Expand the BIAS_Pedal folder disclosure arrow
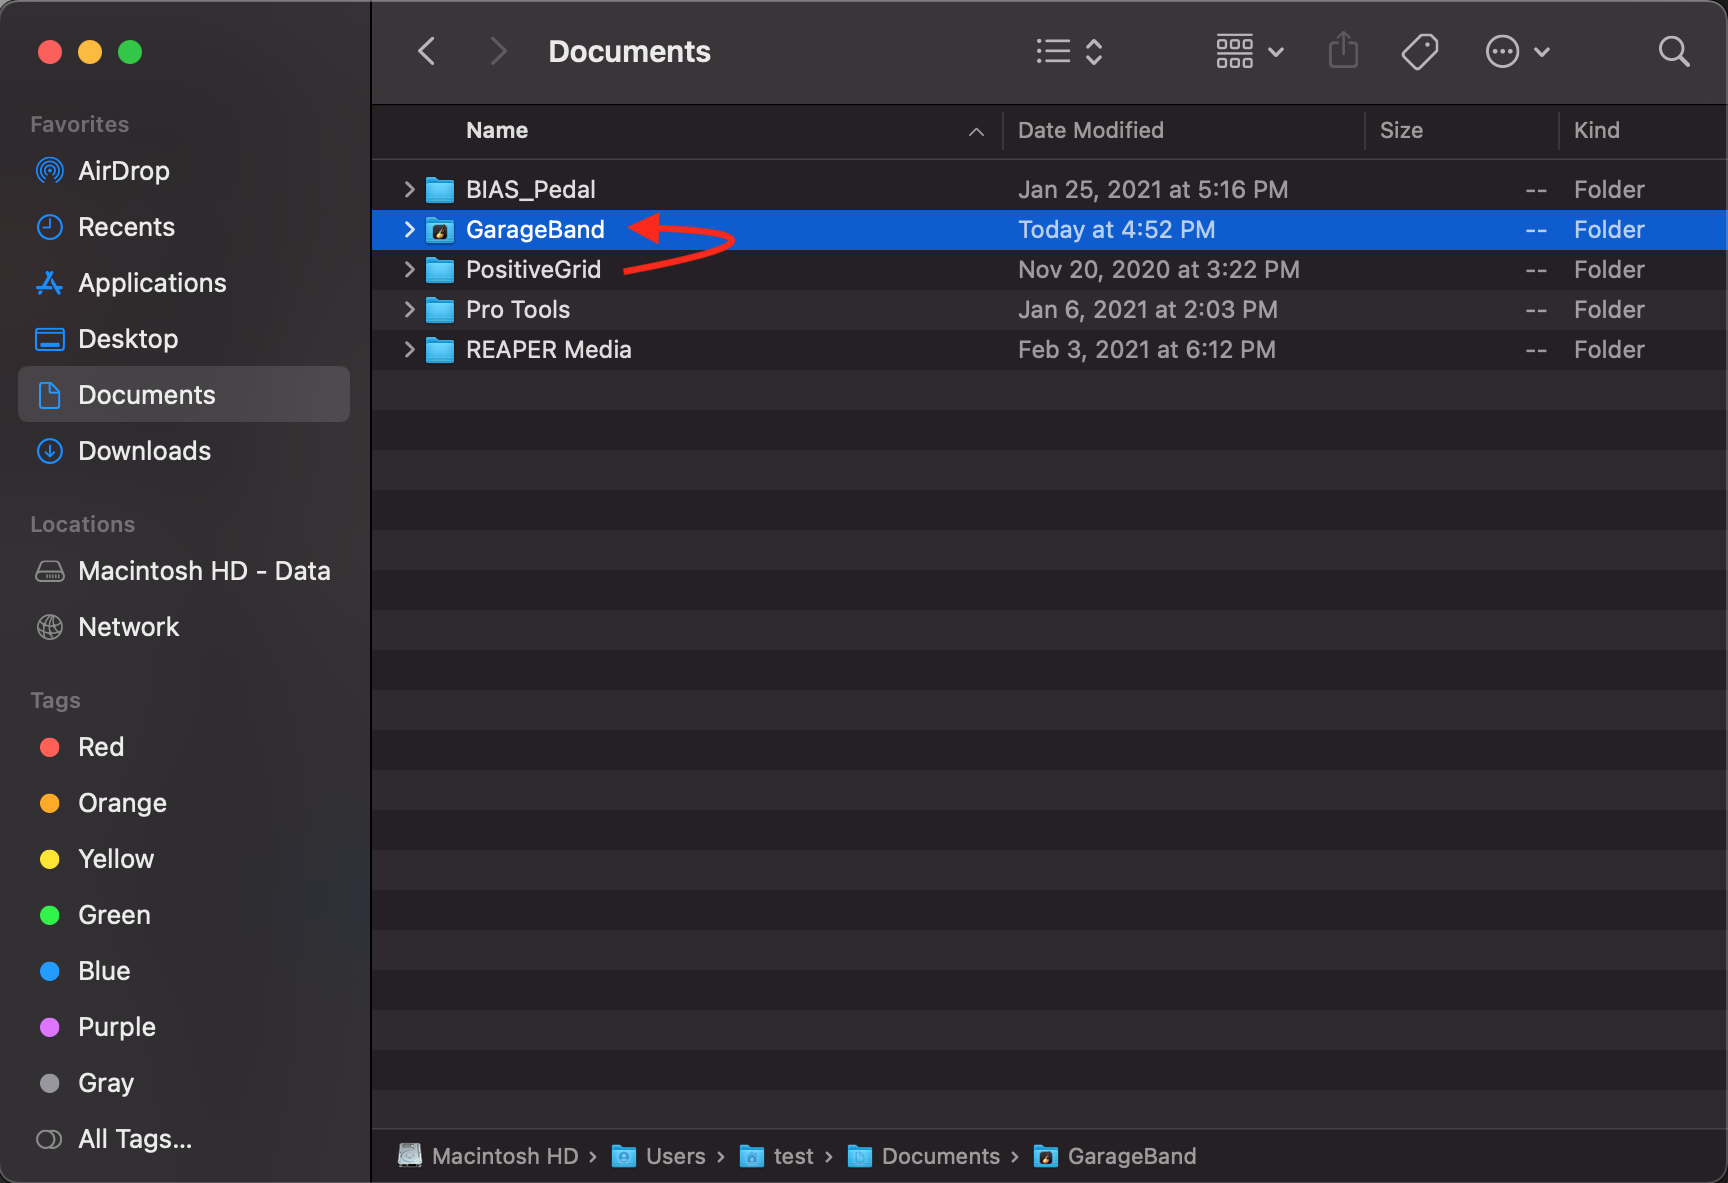This screenshot has height=1183, width=1728. click(x=409, y=189)
